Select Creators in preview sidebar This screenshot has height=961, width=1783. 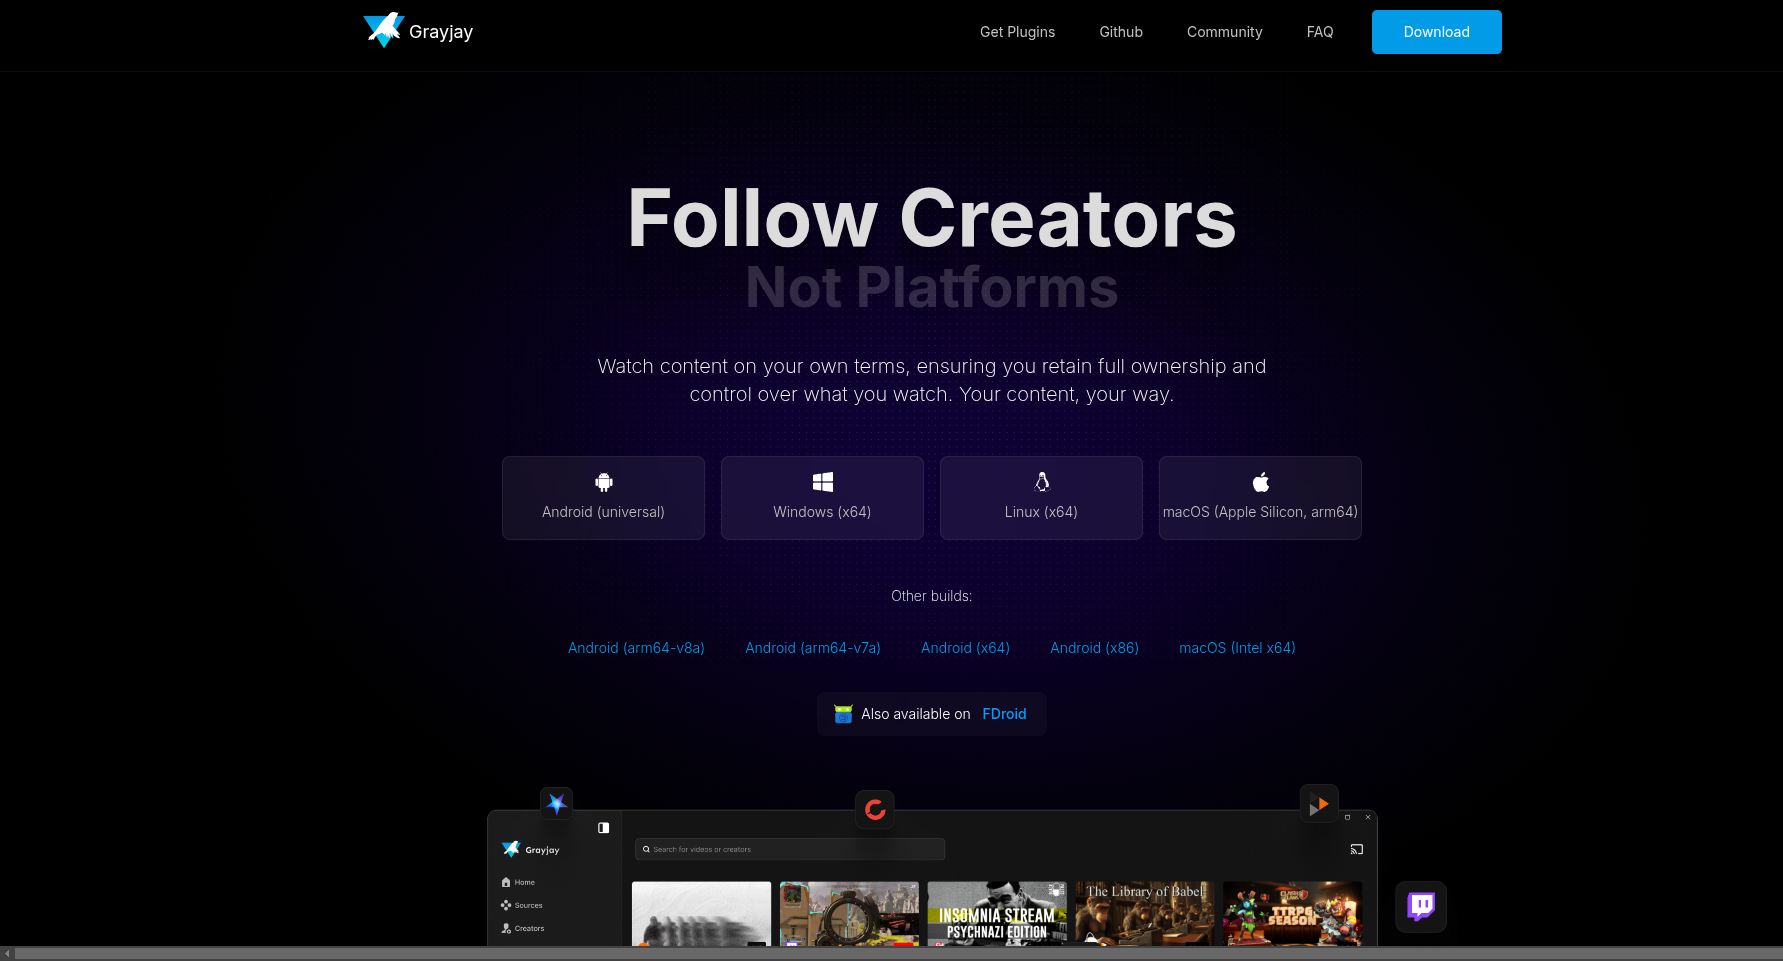pos(523,928)
